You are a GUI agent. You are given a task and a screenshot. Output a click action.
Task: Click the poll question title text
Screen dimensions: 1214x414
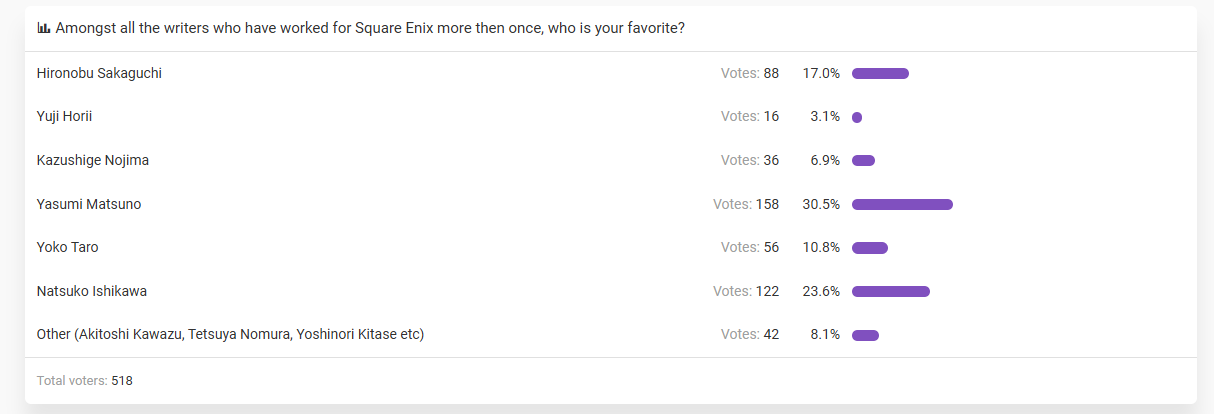370,28
